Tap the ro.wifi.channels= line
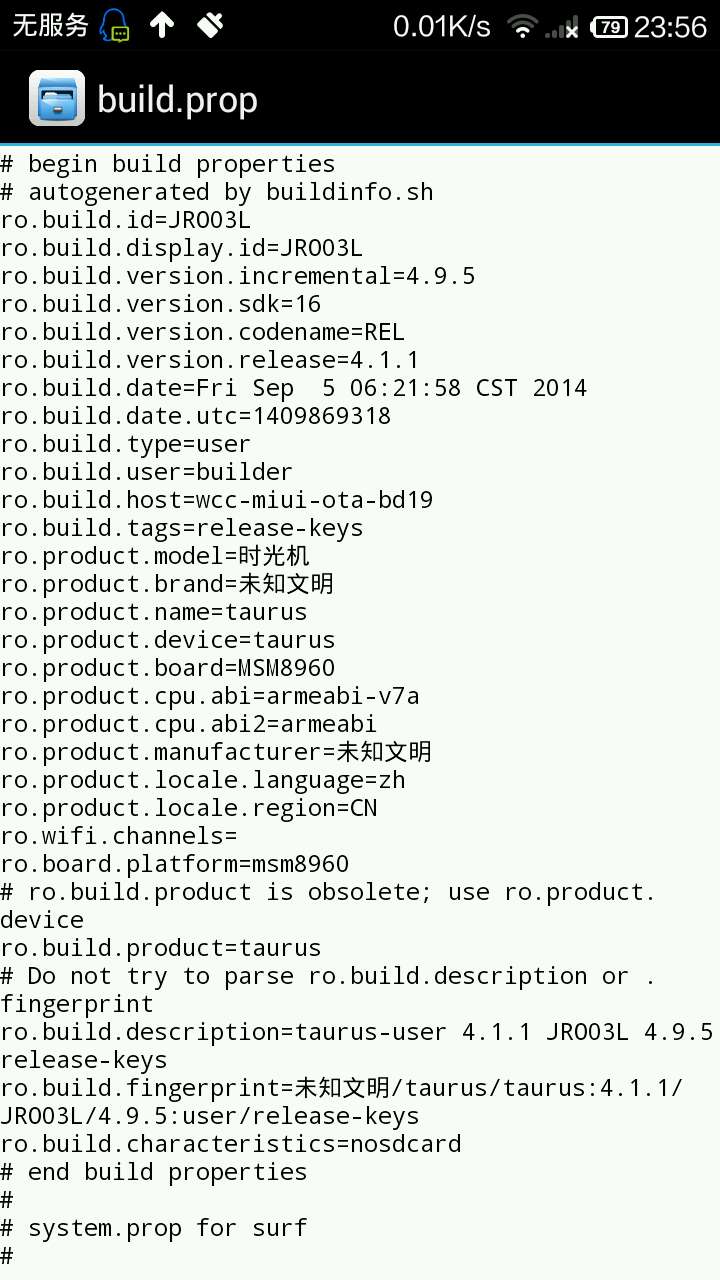Viewport: 720px width, 1280px height. click(x=119, y=836)
